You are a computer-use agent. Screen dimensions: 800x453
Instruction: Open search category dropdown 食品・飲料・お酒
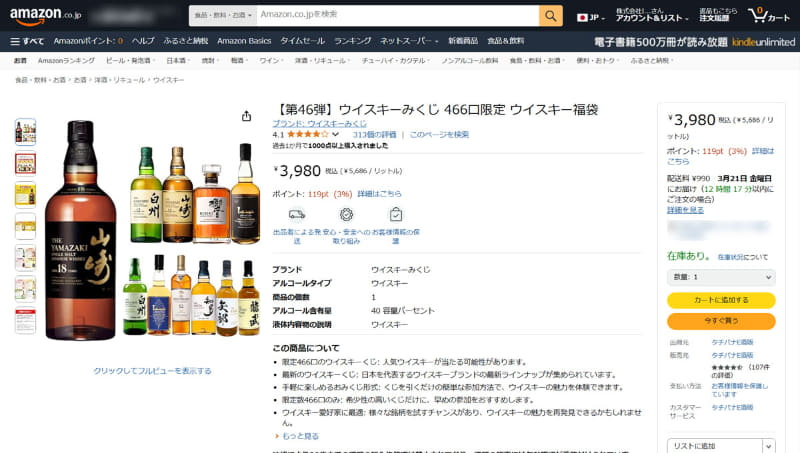point(223,16)
